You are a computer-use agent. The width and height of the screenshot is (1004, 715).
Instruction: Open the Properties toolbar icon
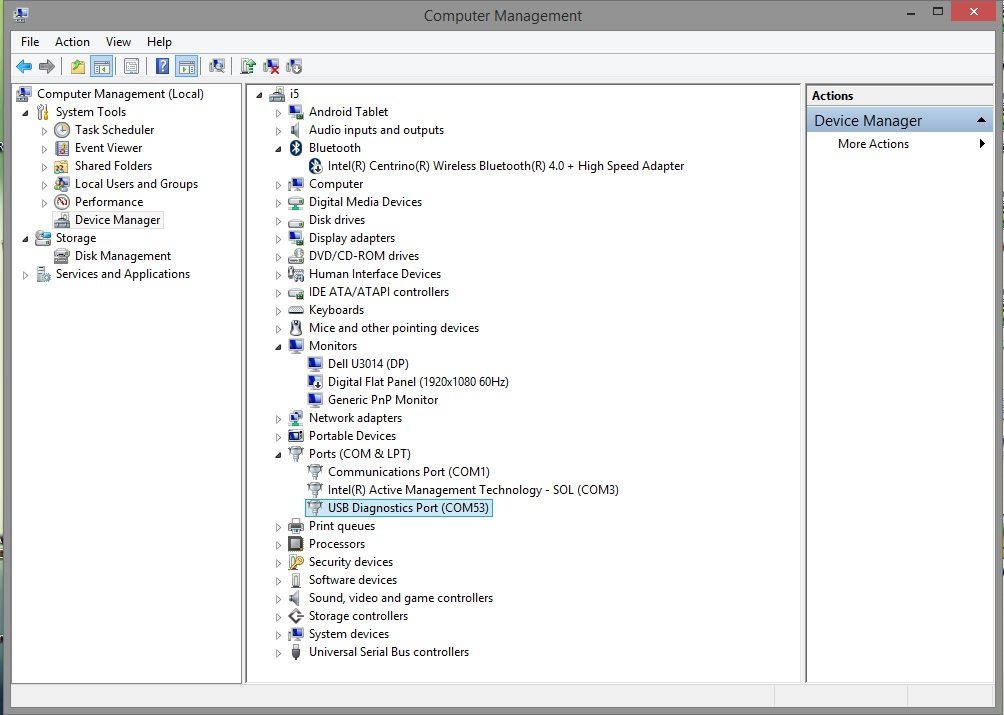[131, 67]
